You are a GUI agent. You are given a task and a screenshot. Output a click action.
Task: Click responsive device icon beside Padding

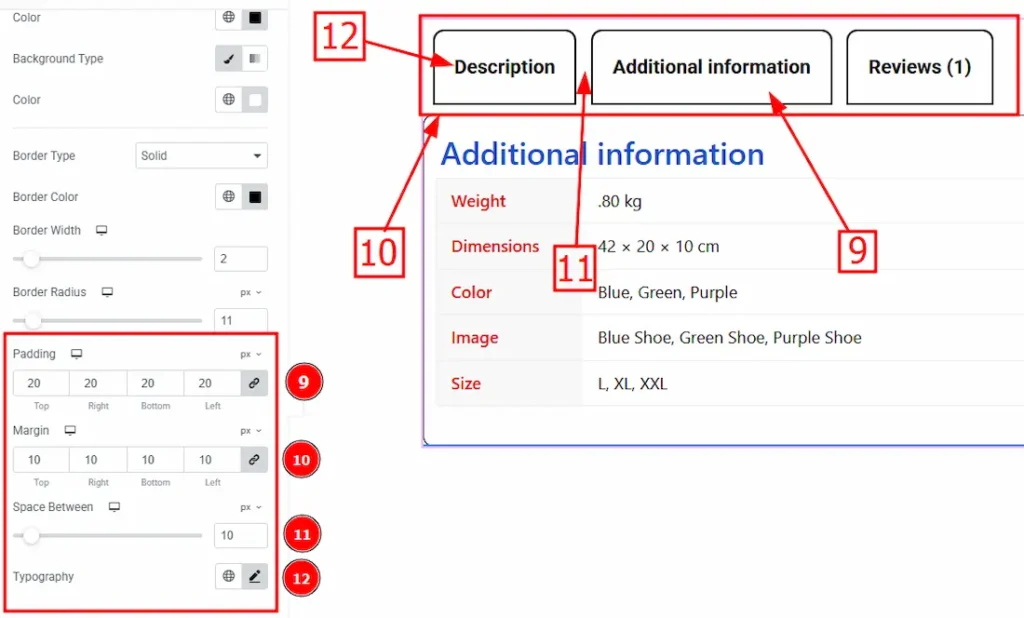(76, 354)
